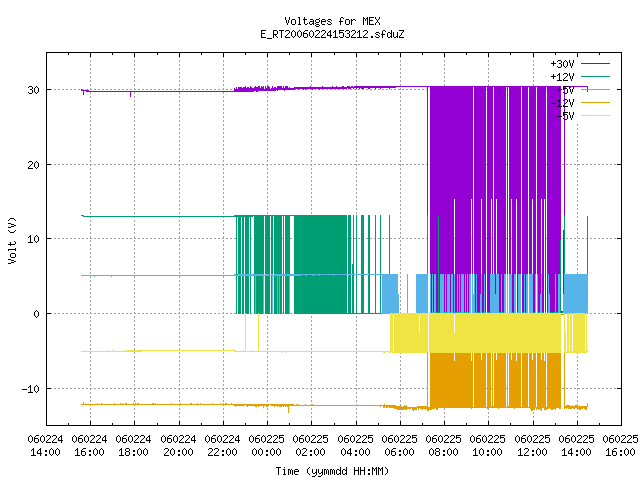This screenshot has height=480, width=640.
Task: Click the x-axis label 060225 14:00
Action: click(x=577, y=446)
